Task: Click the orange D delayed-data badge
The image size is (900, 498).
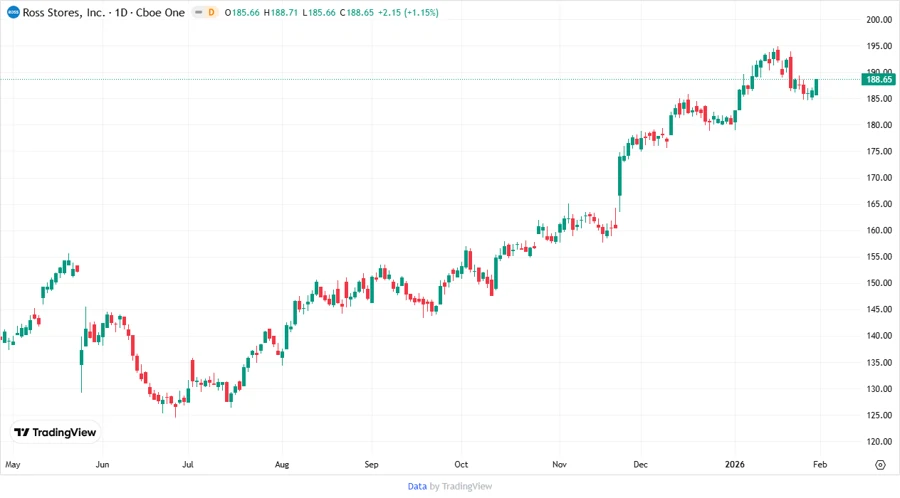Action: coord(211,12)
